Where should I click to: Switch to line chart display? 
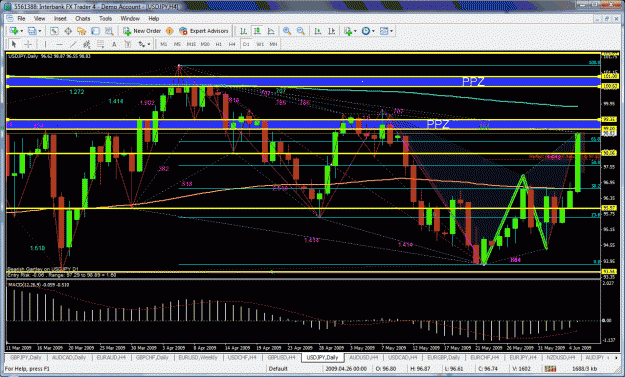(271, 31)
